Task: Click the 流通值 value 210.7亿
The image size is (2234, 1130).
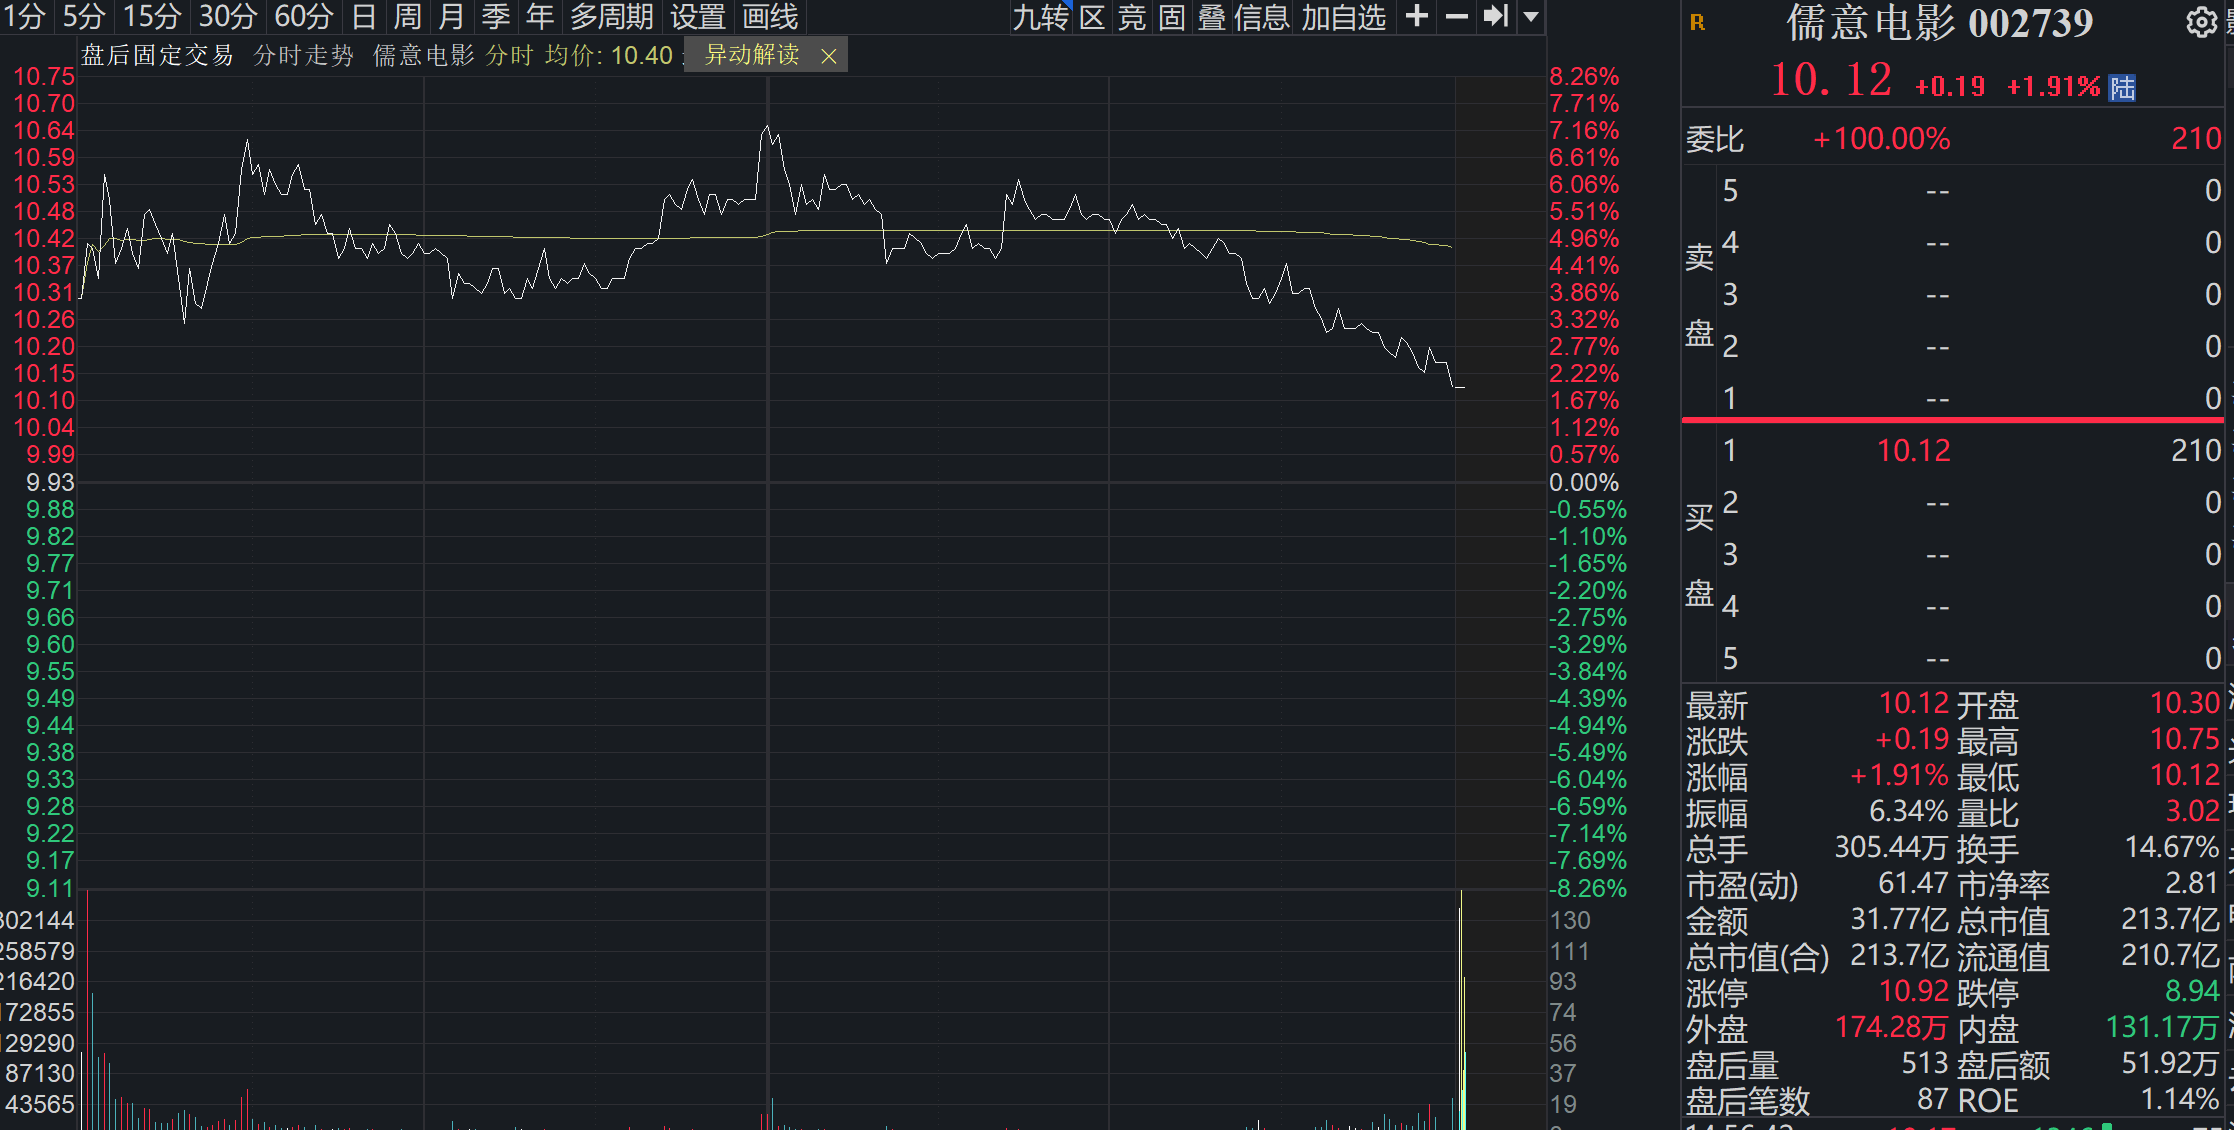Action: tap(2171, 956)
